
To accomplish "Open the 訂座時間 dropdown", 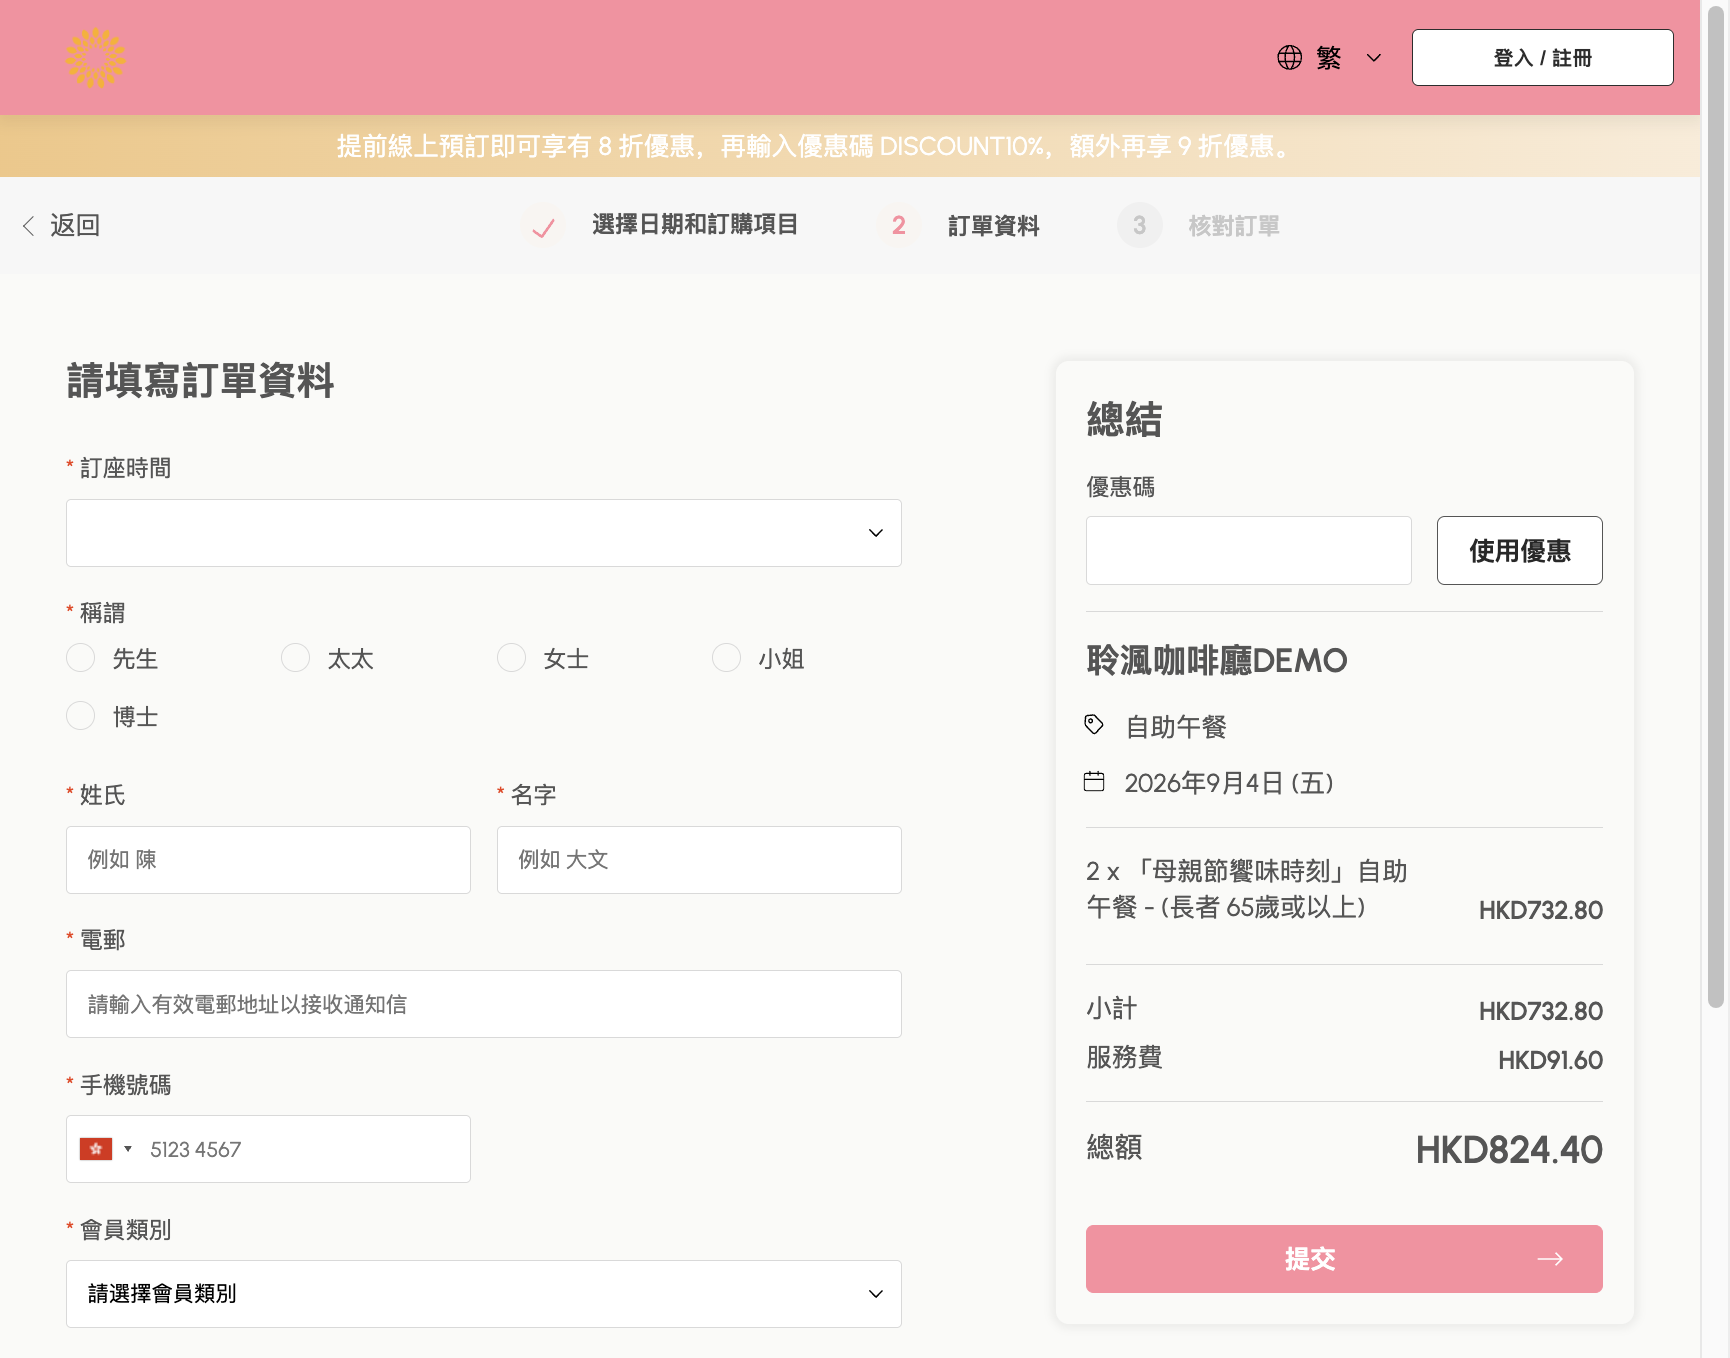I will pyautogui.click(x=484, y=533).
